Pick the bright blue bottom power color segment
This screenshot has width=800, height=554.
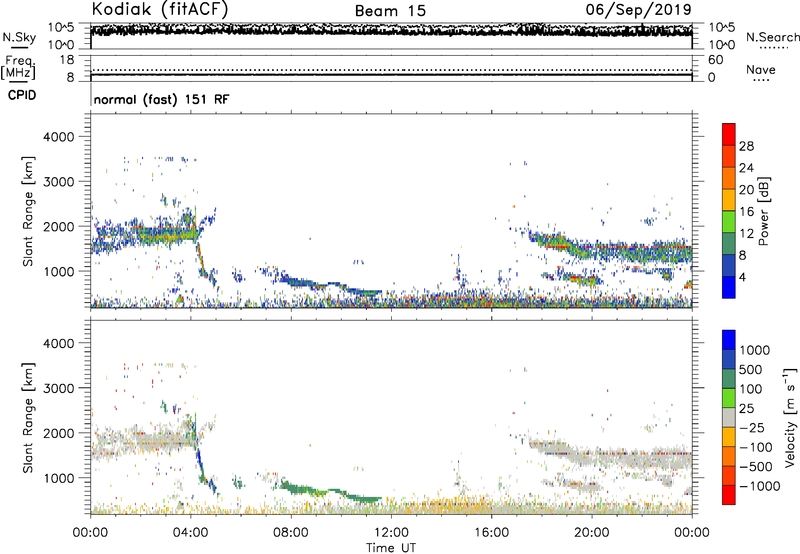729,287
